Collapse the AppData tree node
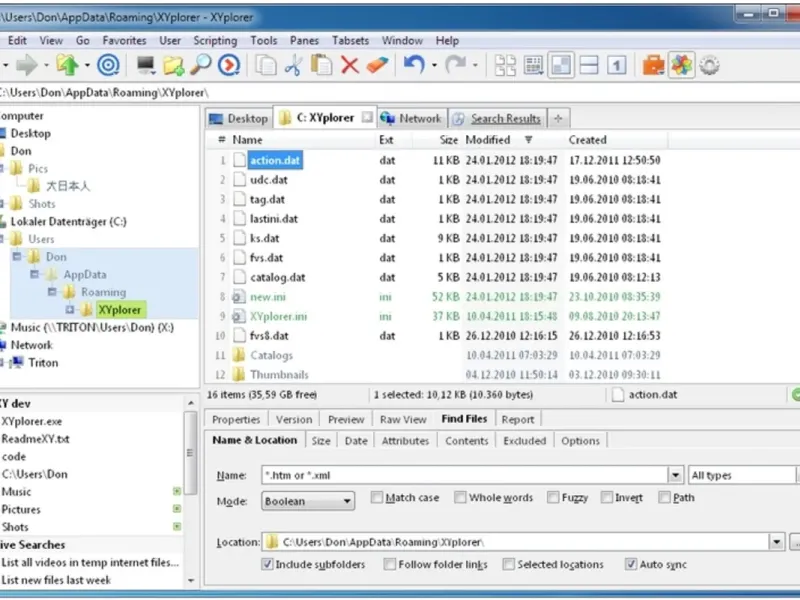The image size is (800, 600). [34, 274]
